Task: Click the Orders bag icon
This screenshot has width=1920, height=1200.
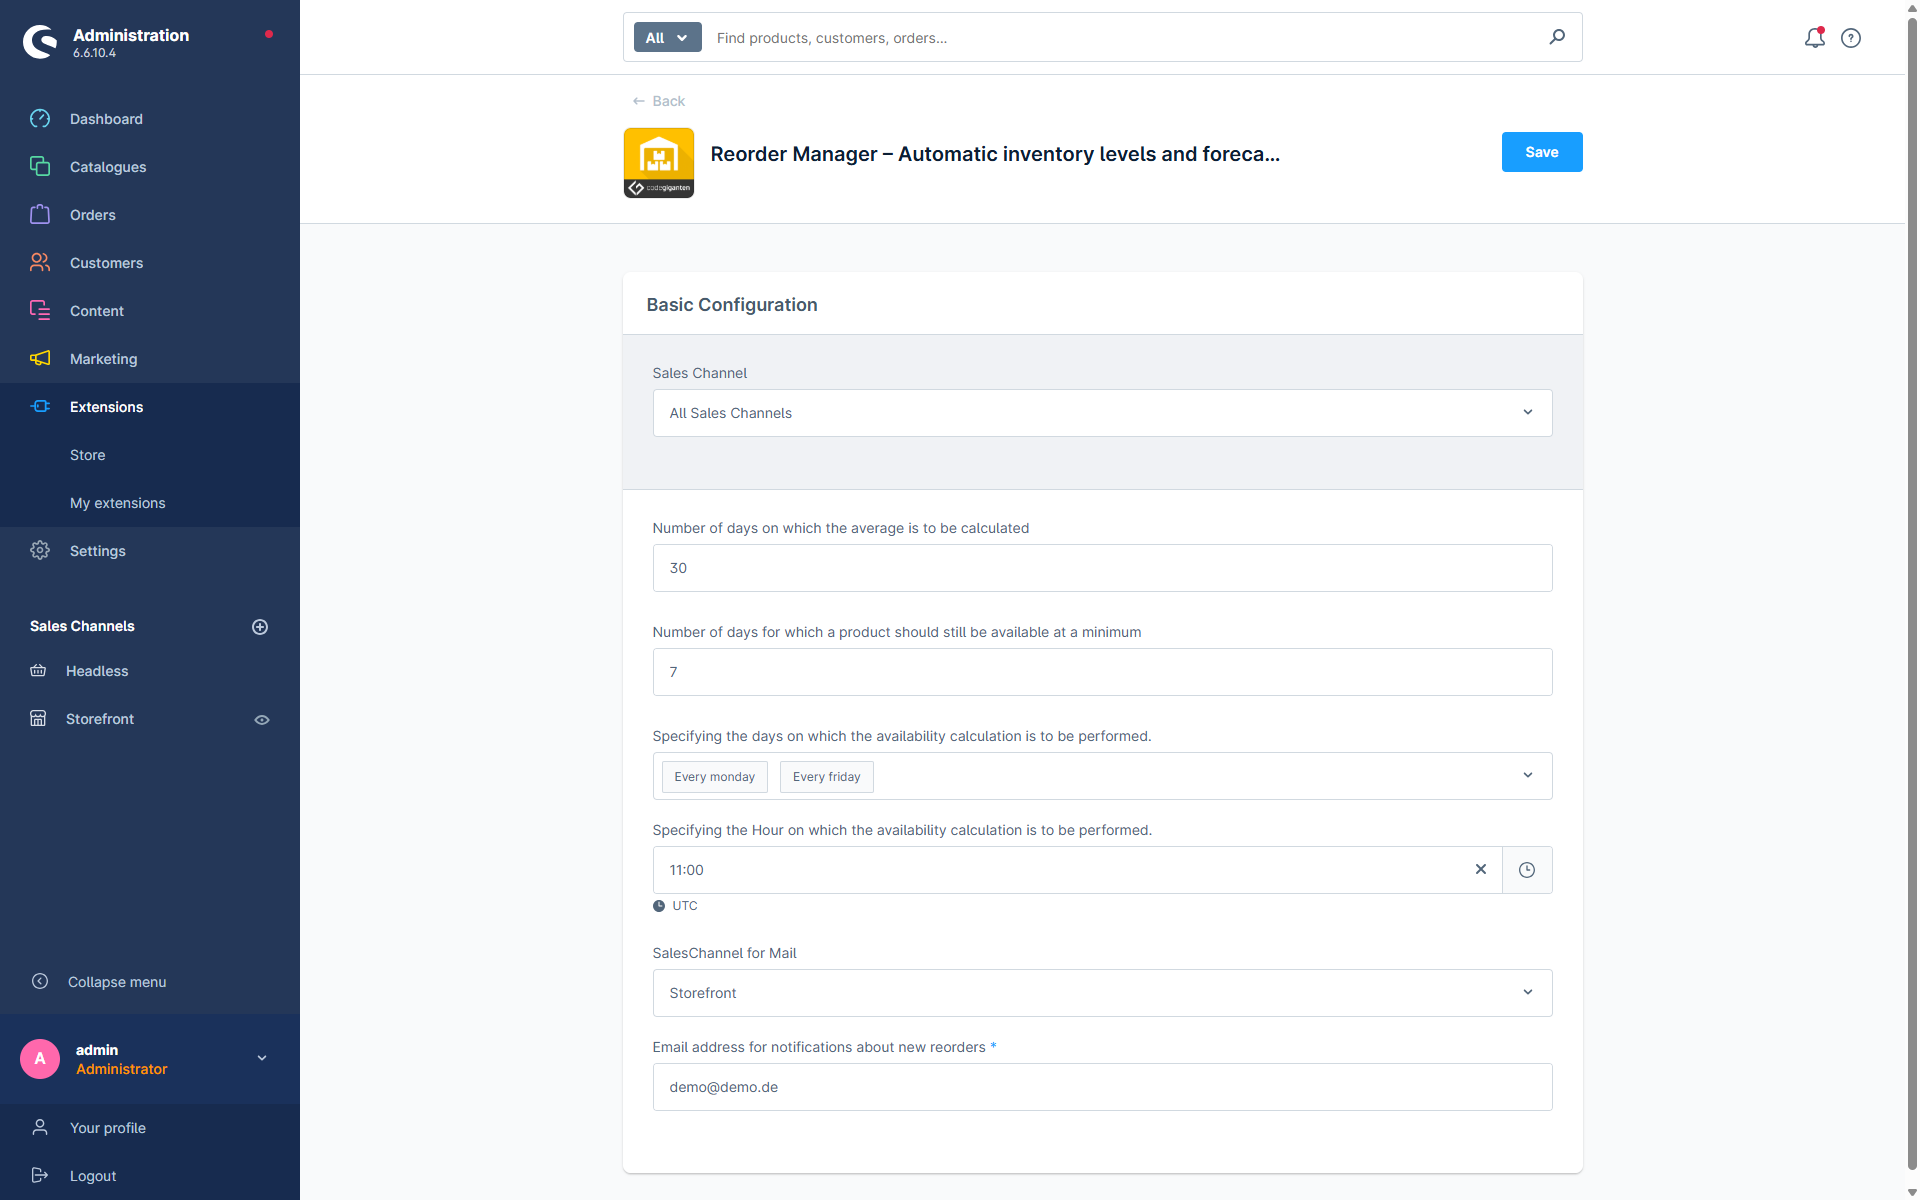Action: (40, 215)
